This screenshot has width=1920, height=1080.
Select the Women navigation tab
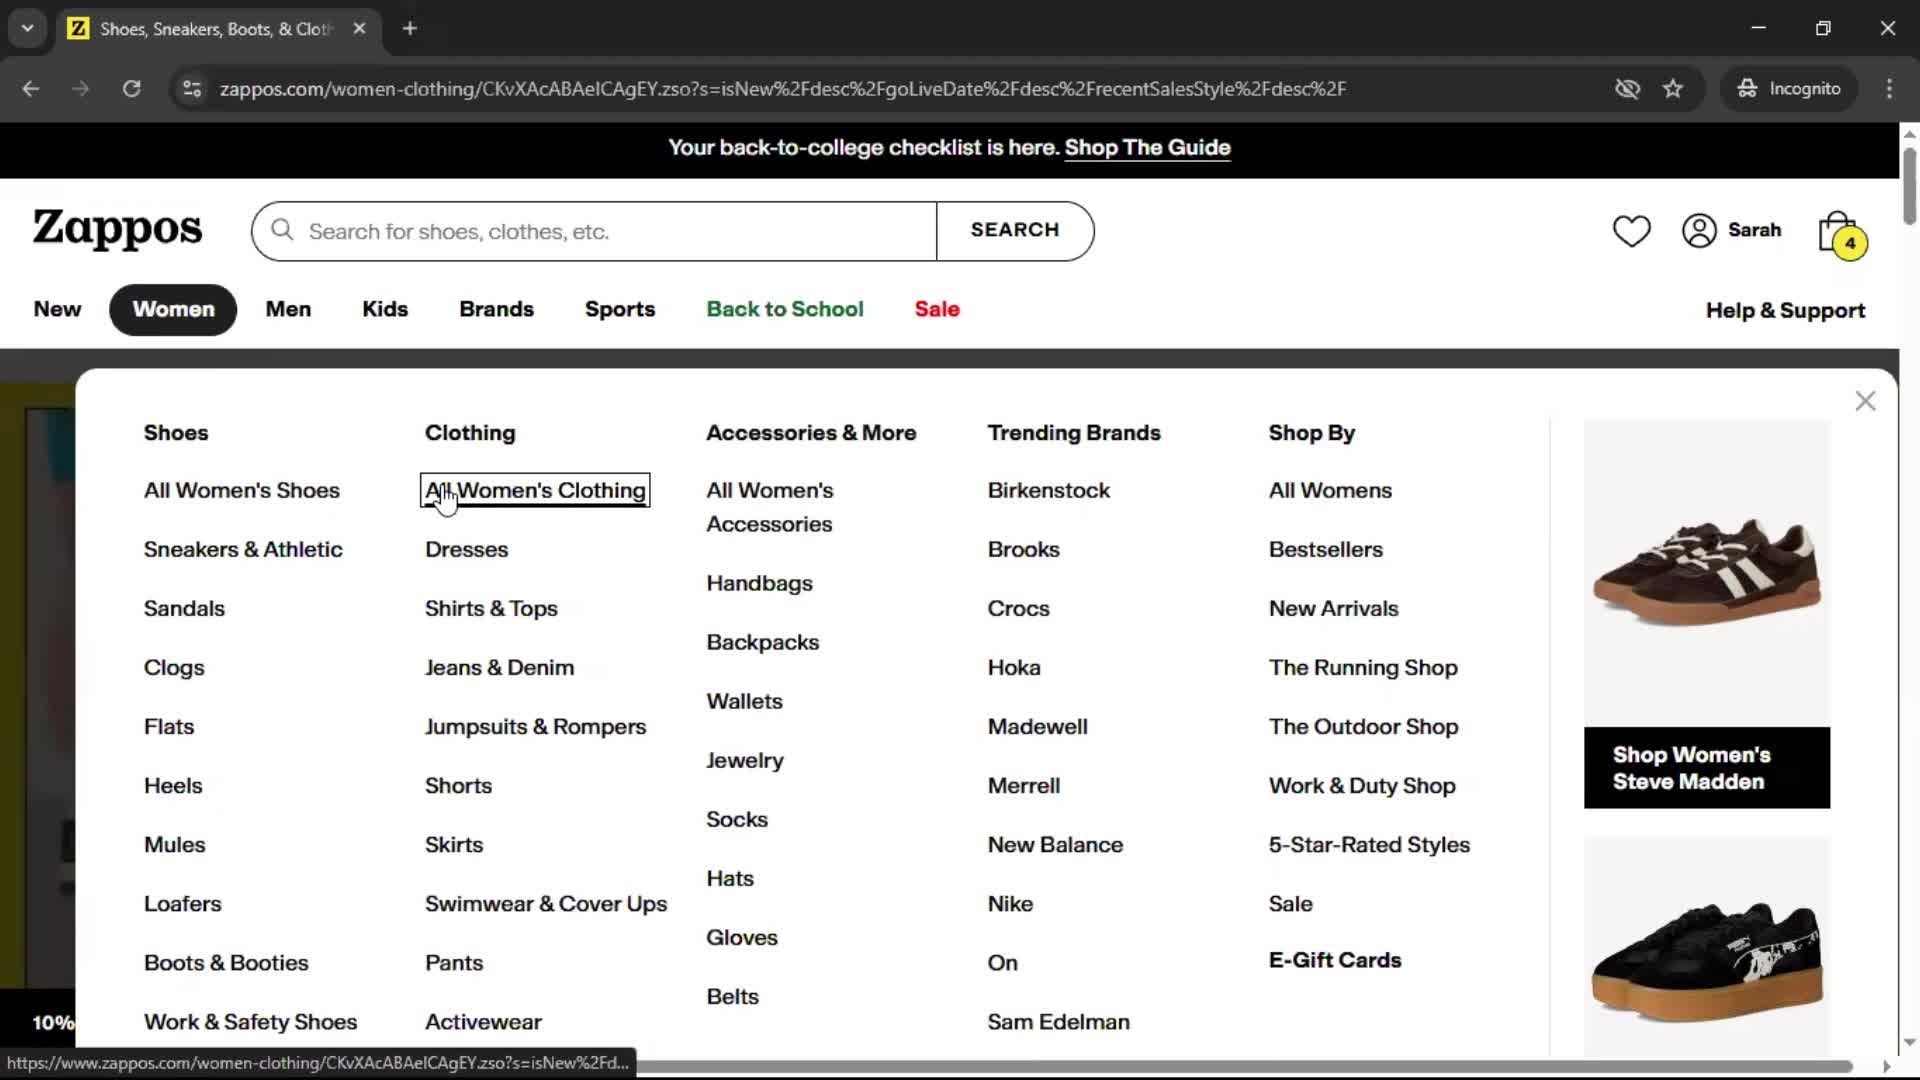173,310
